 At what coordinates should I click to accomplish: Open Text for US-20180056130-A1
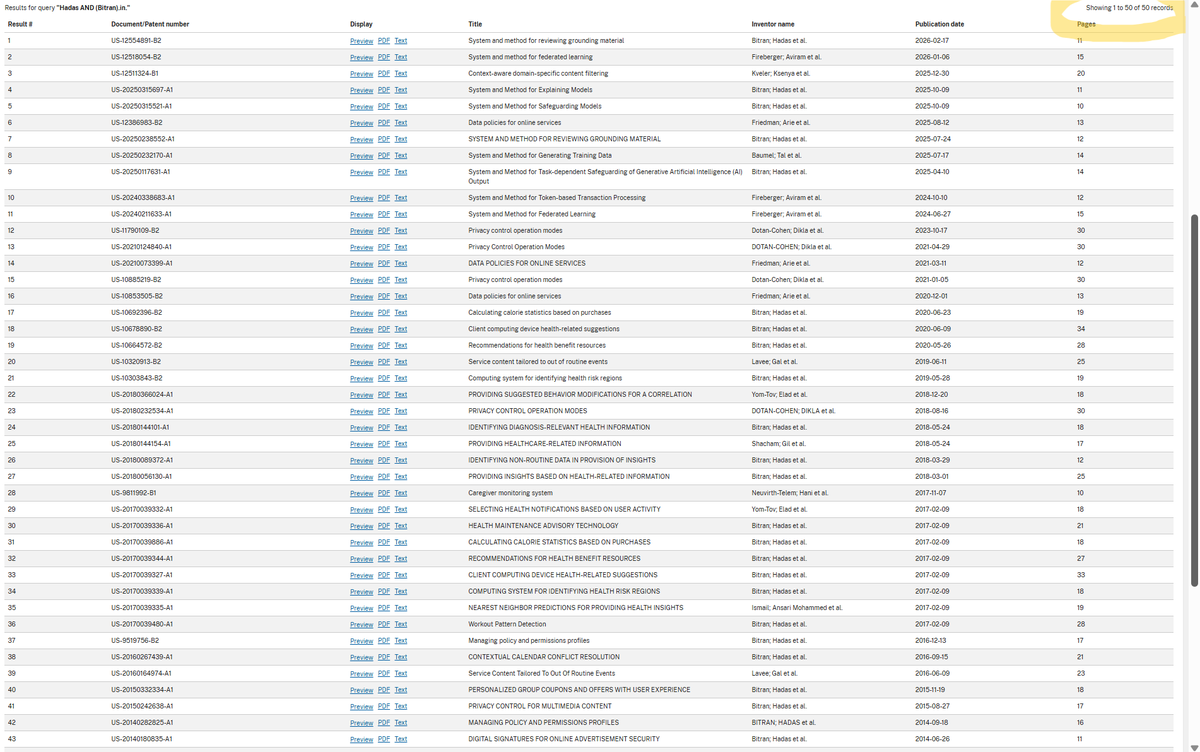[x=401, y=477]
